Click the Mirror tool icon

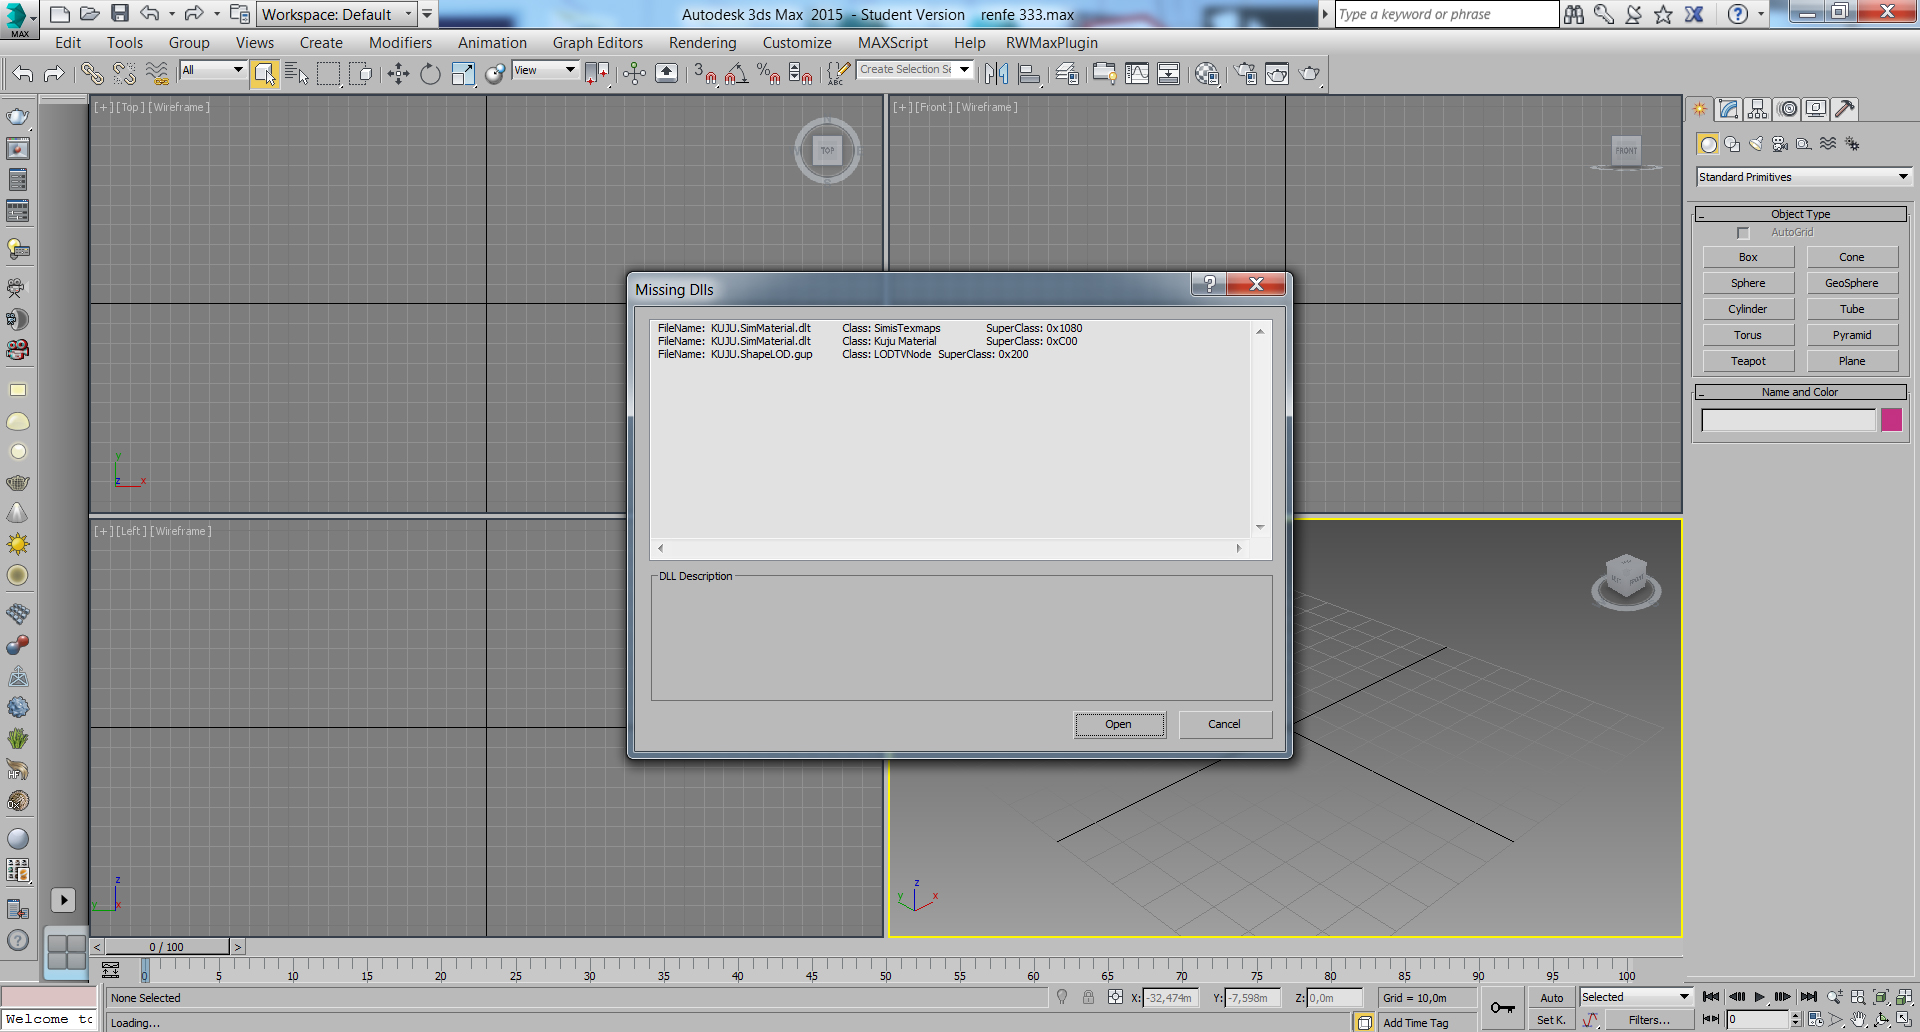pos(996,73)
